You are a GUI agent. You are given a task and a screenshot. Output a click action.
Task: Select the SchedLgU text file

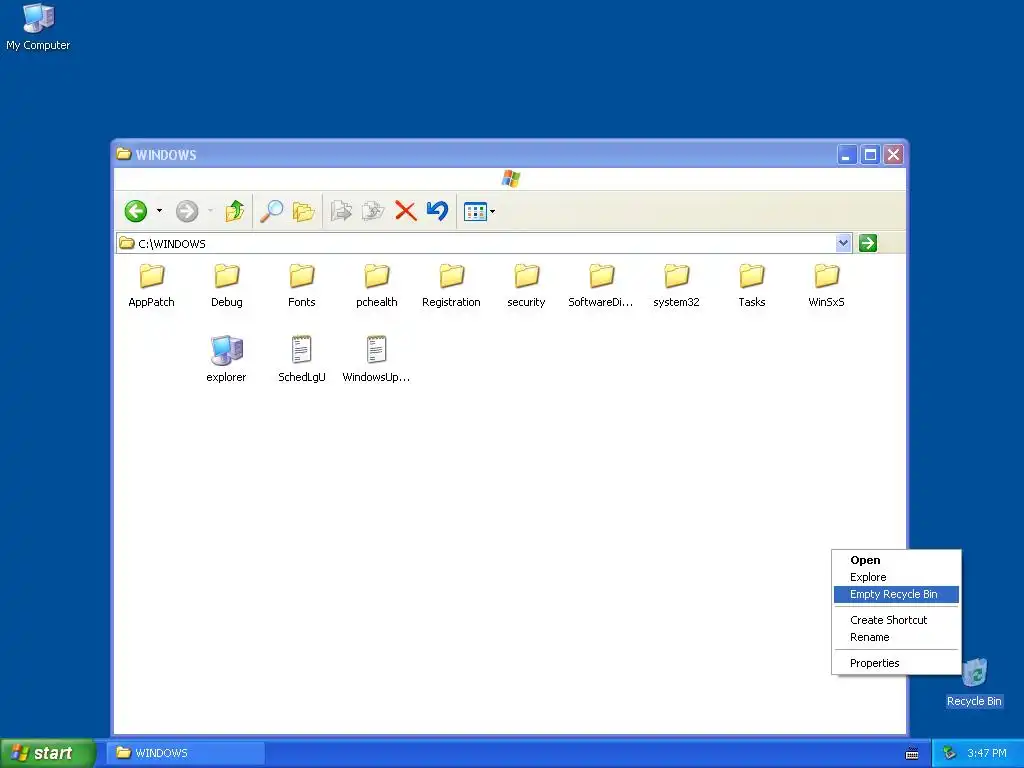pos(302,359)
